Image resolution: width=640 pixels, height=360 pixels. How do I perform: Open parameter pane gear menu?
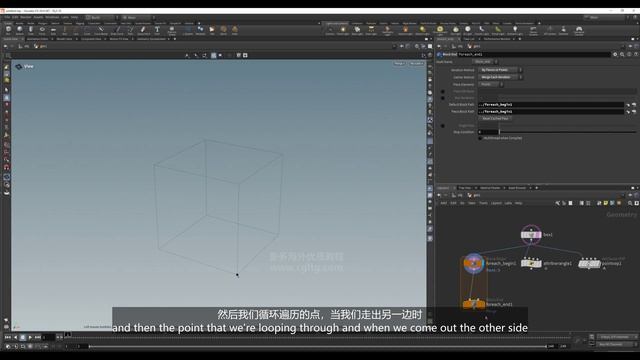(x=615, y=54)
